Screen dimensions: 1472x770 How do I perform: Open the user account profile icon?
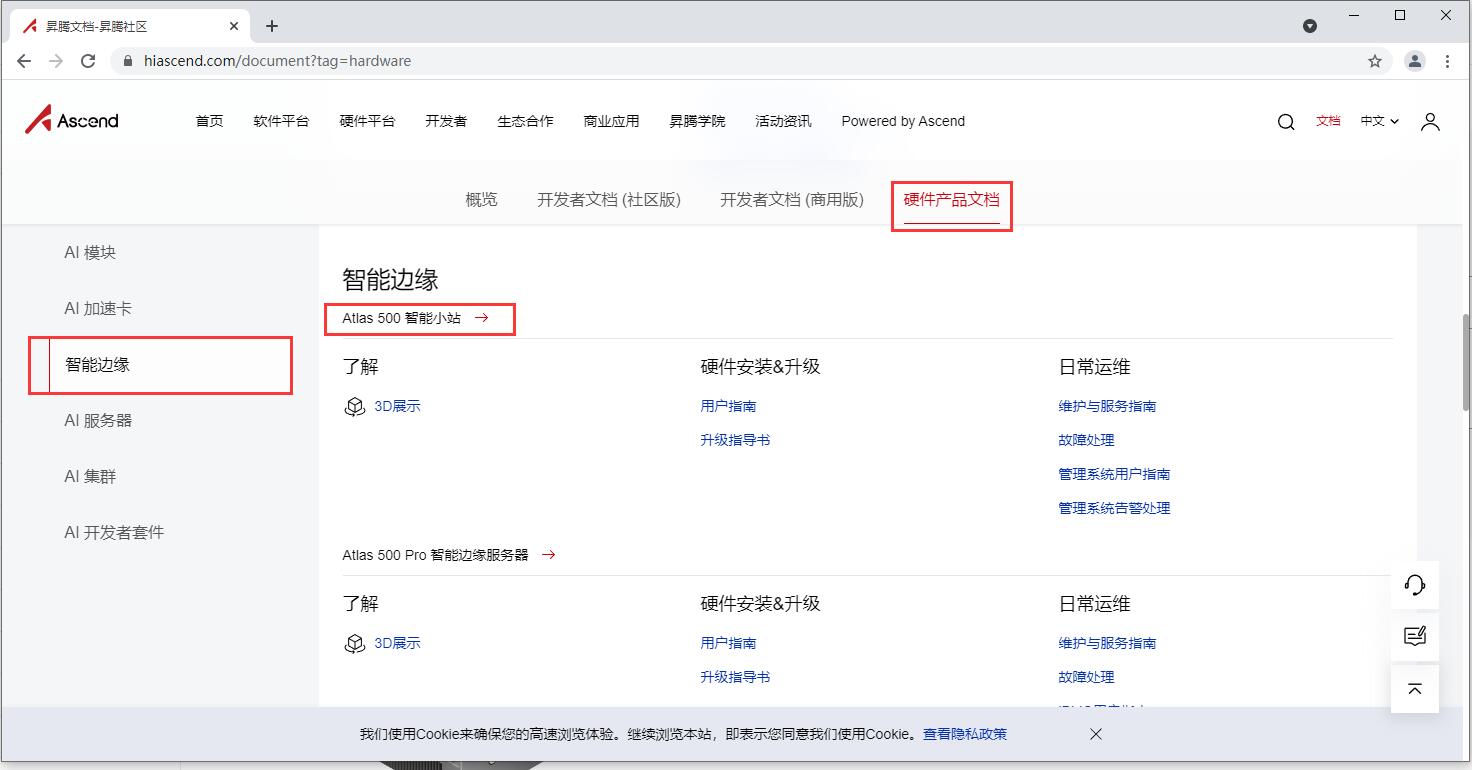click(1430, 122)
